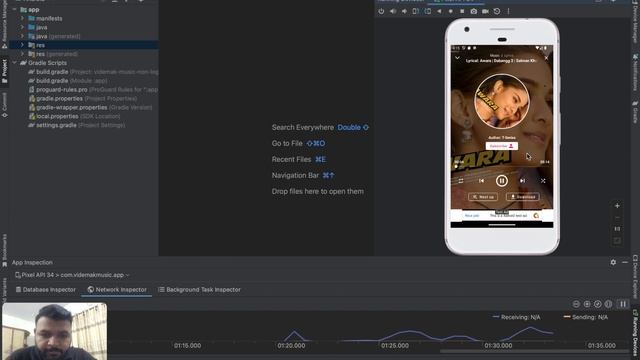The height and width of the screenshot is (360, 640).
Task: Expand the selected res folder
Action: 22,45
